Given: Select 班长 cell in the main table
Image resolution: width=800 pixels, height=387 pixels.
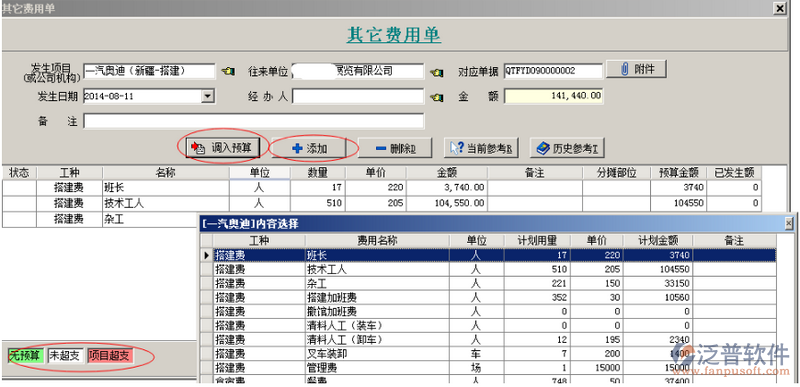Looking at the screenshot, I should 166,188.
